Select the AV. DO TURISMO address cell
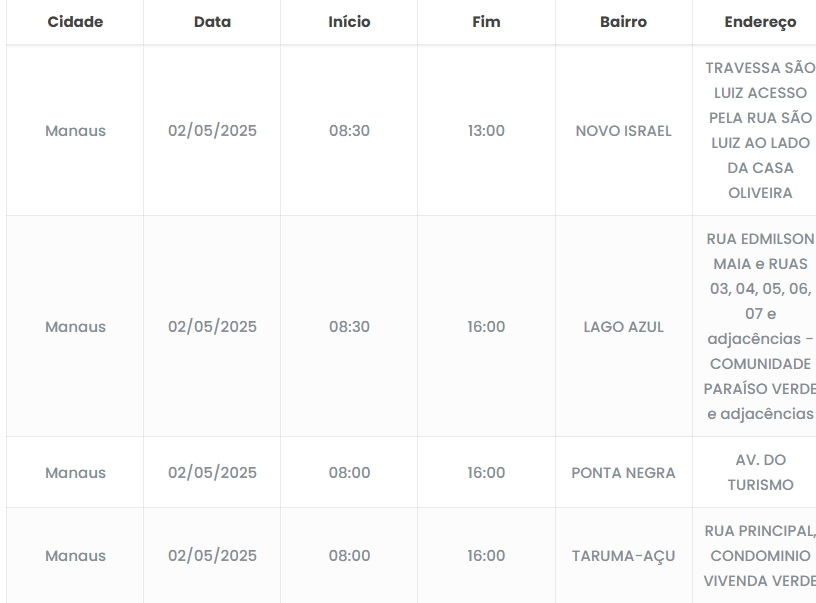The image size is (816, 603). (x=760, y=473)
